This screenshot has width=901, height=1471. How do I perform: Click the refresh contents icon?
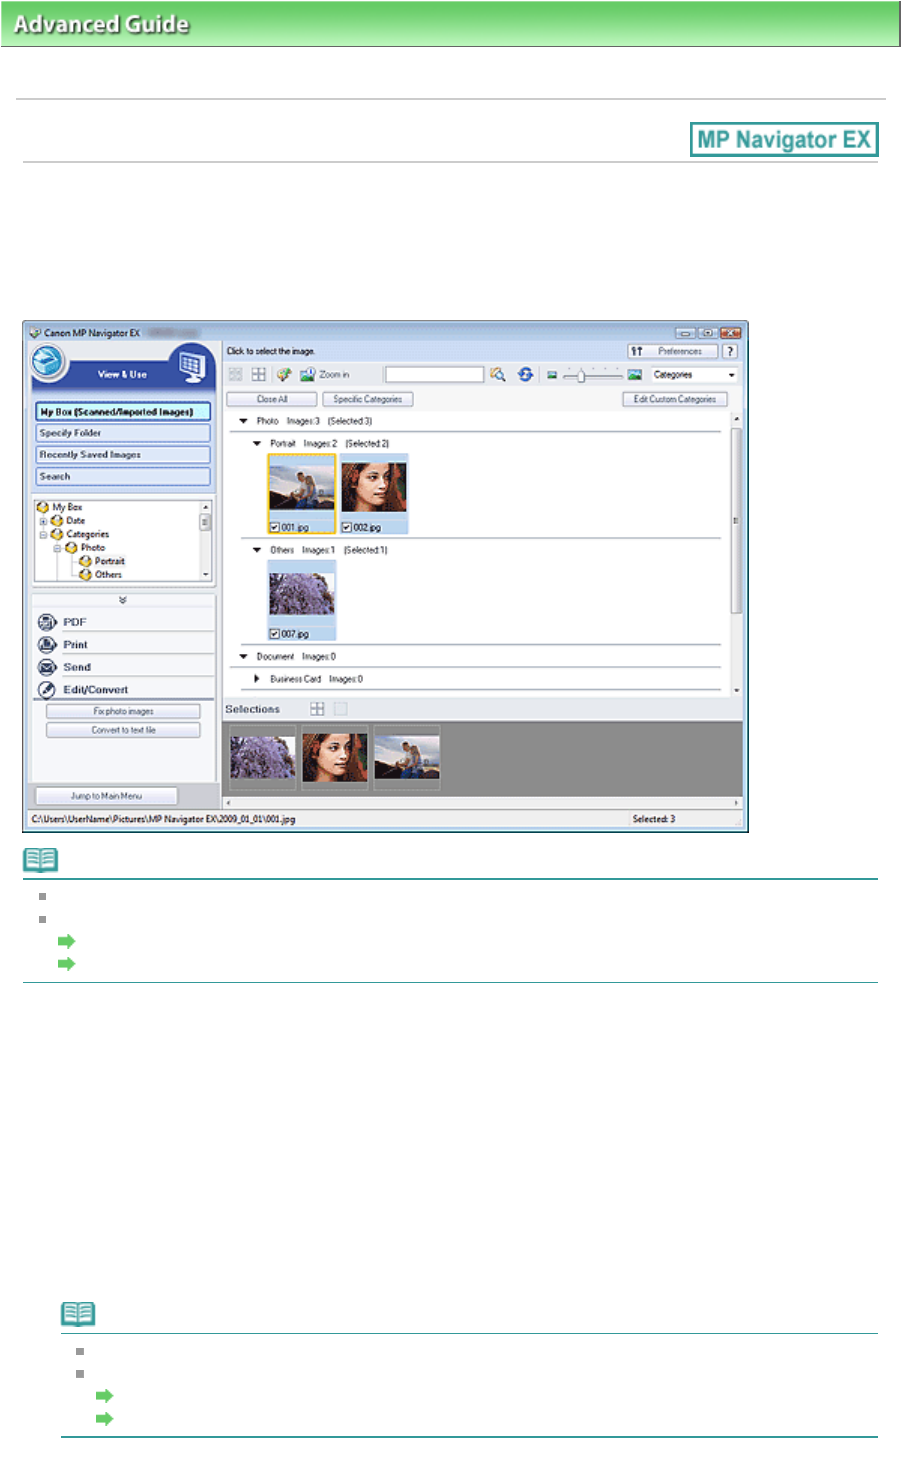(x=525, y=374)
